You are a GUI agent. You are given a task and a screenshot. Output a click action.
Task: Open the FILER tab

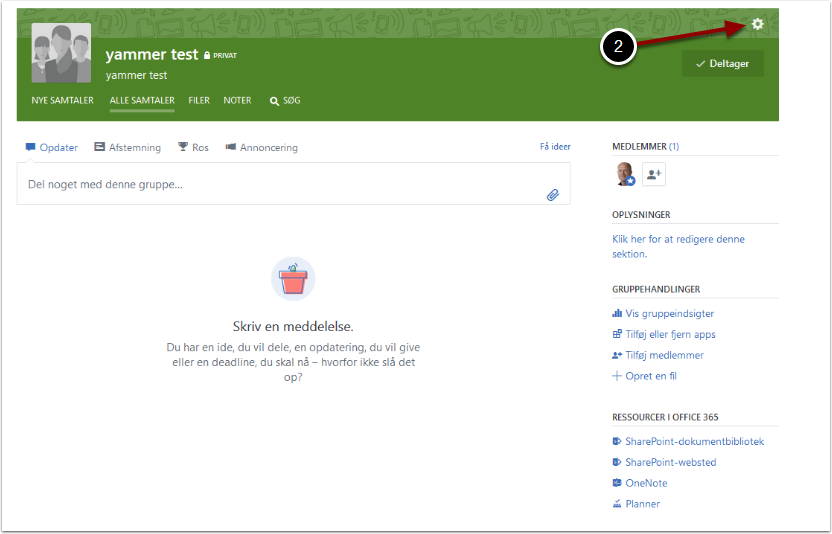tap(199, 100)
